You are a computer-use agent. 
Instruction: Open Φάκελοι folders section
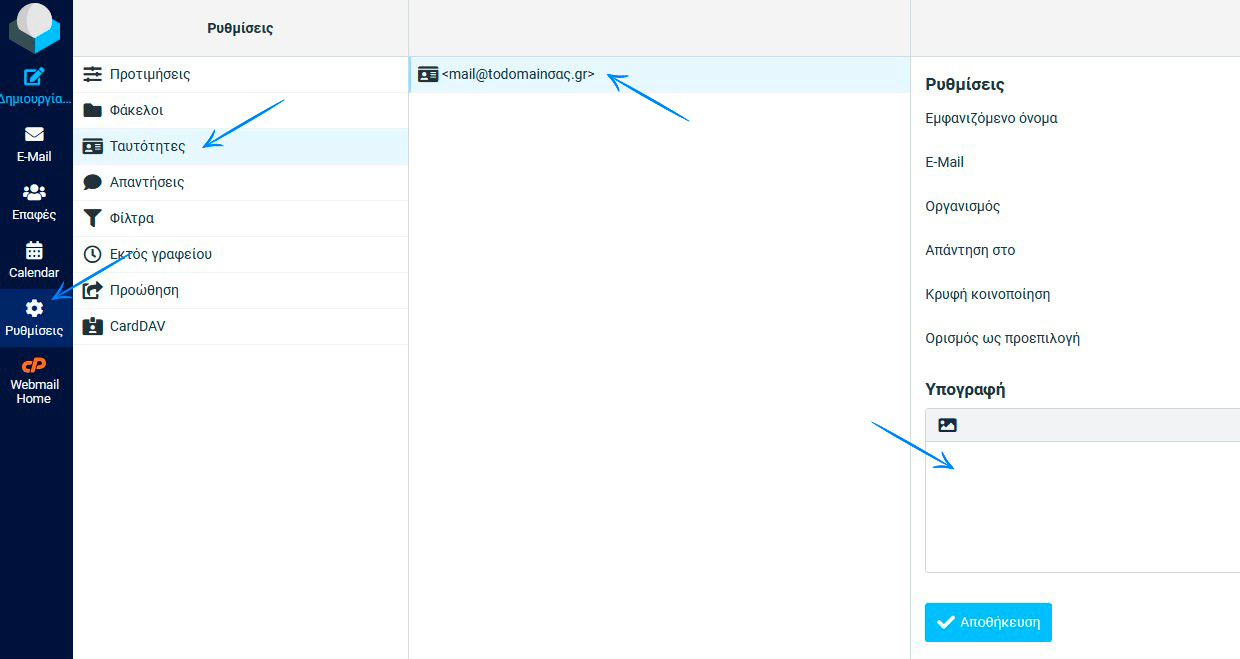point(136,110)
